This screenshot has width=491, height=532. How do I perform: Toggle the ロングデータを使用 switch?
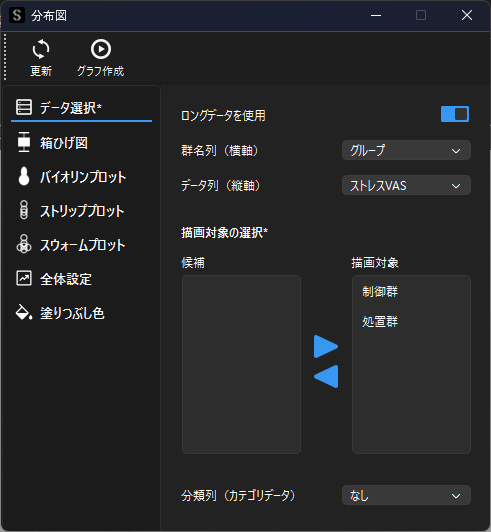(455, 114)
